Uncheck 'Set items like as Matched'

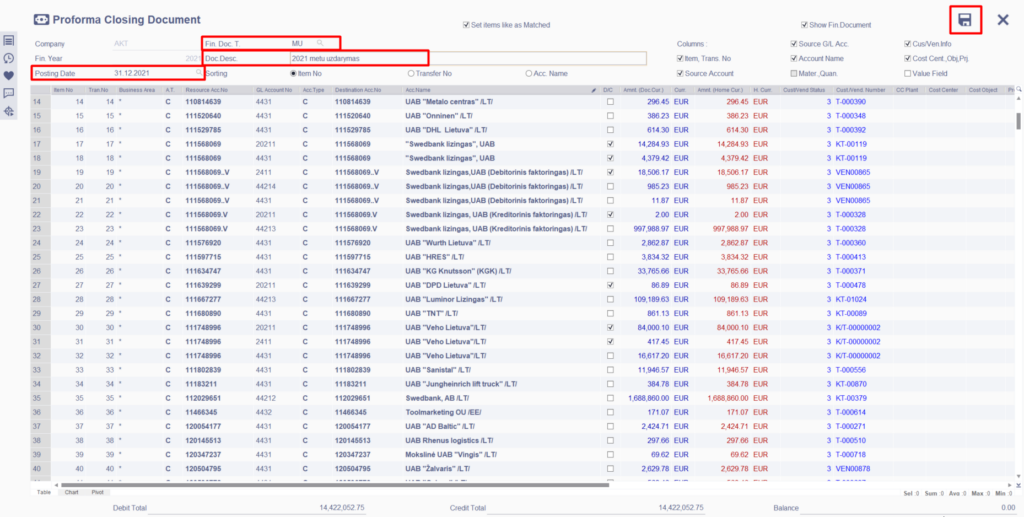coord(466,25)
